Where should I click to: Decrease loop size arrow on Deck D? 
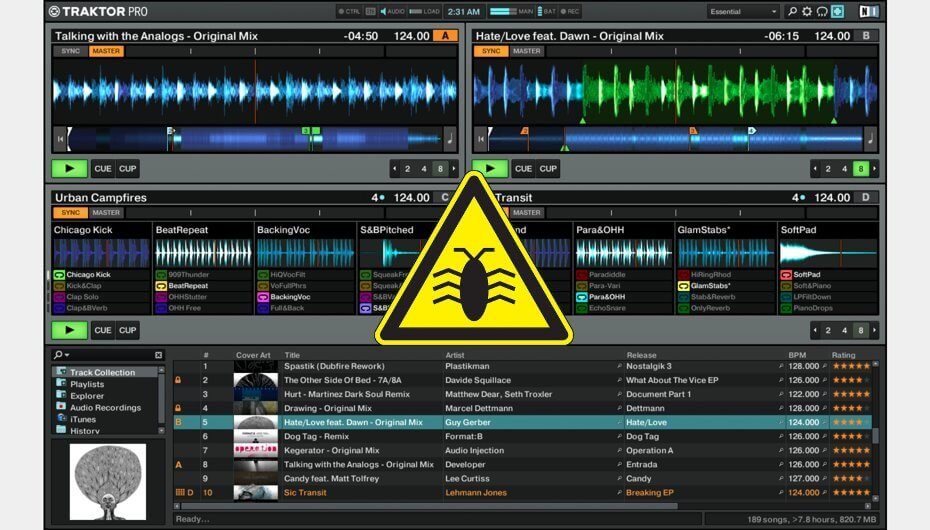(x=815, y=330)
